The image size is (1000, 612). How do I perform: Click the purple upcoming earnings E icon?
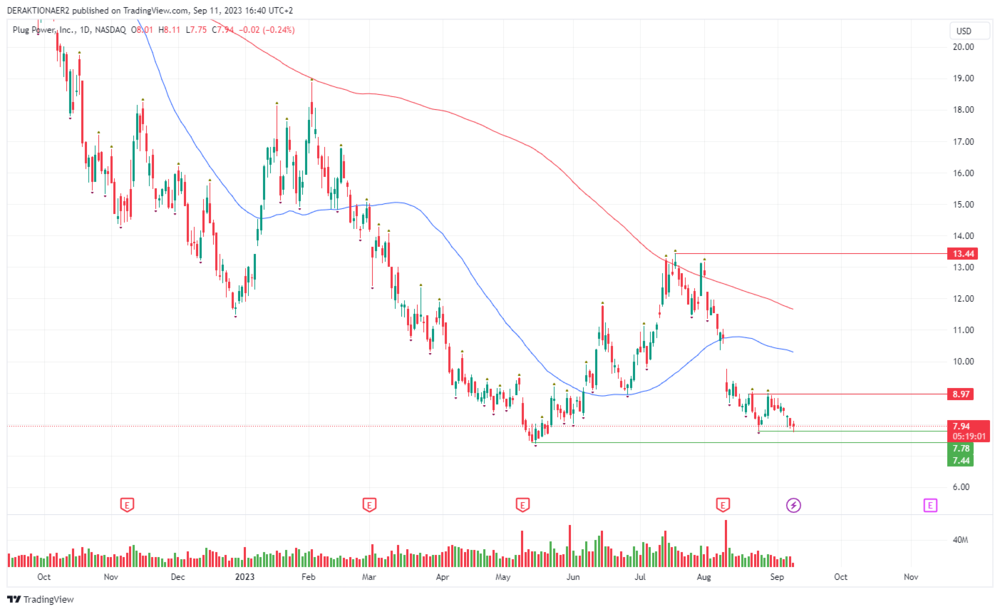pos(930,506)
